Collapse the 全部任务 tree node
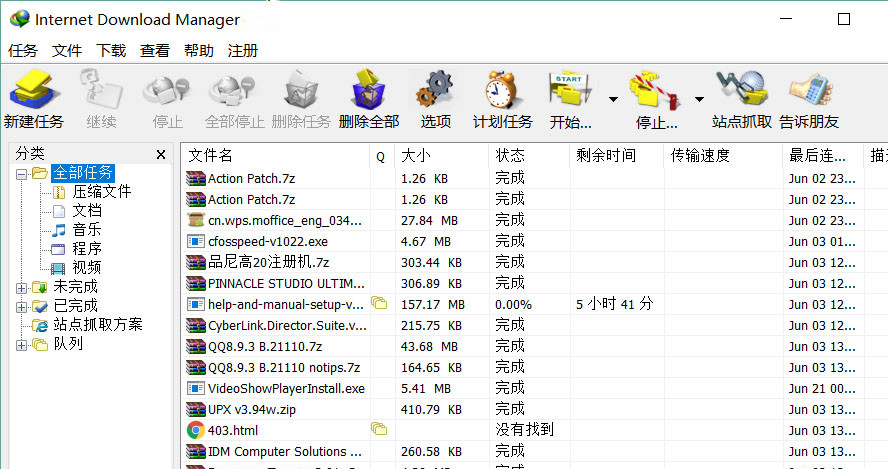The image size is (888, 469). [22, 174]
